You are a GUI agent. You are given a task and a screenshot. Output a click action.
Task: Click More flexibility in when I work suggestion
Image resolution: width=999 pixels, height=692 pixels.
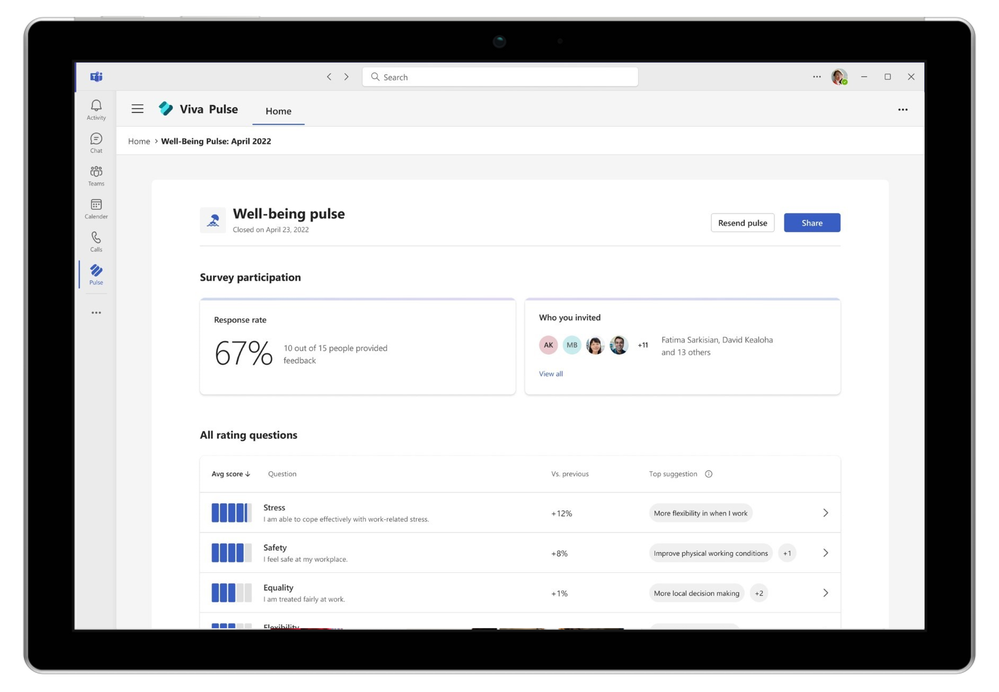(700, 513)
